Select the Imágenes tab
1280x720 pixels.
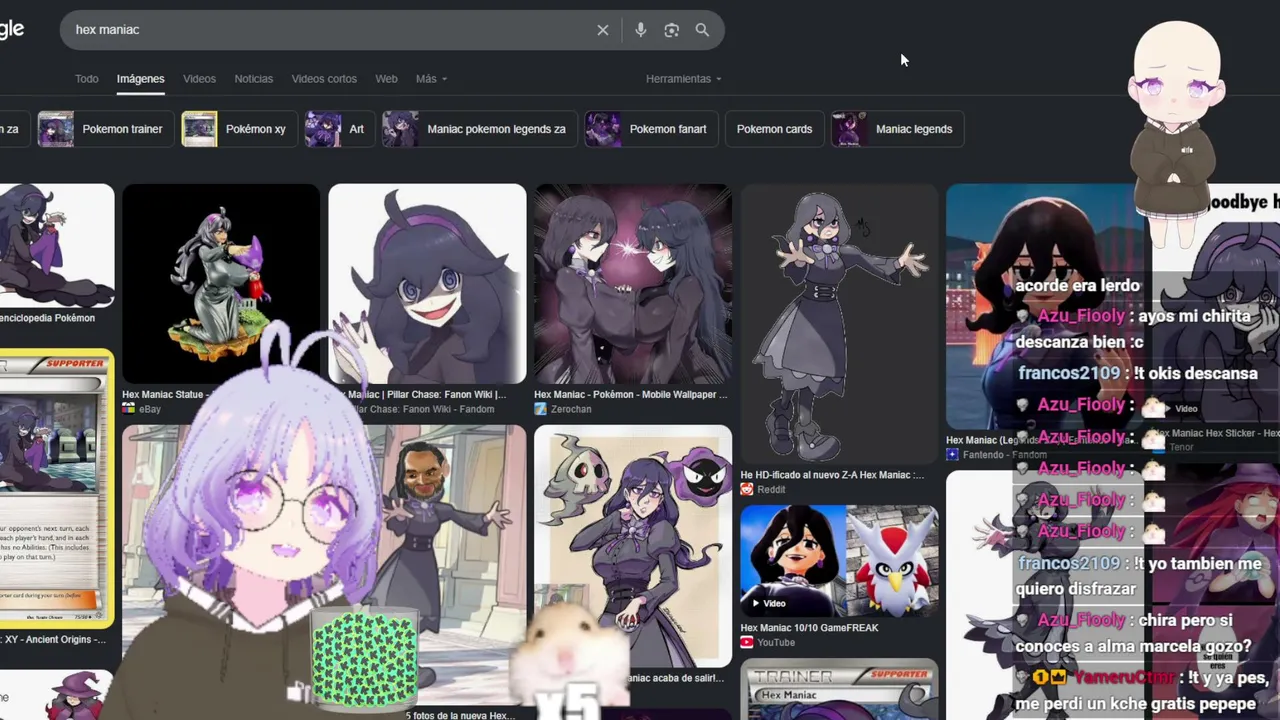140,79
